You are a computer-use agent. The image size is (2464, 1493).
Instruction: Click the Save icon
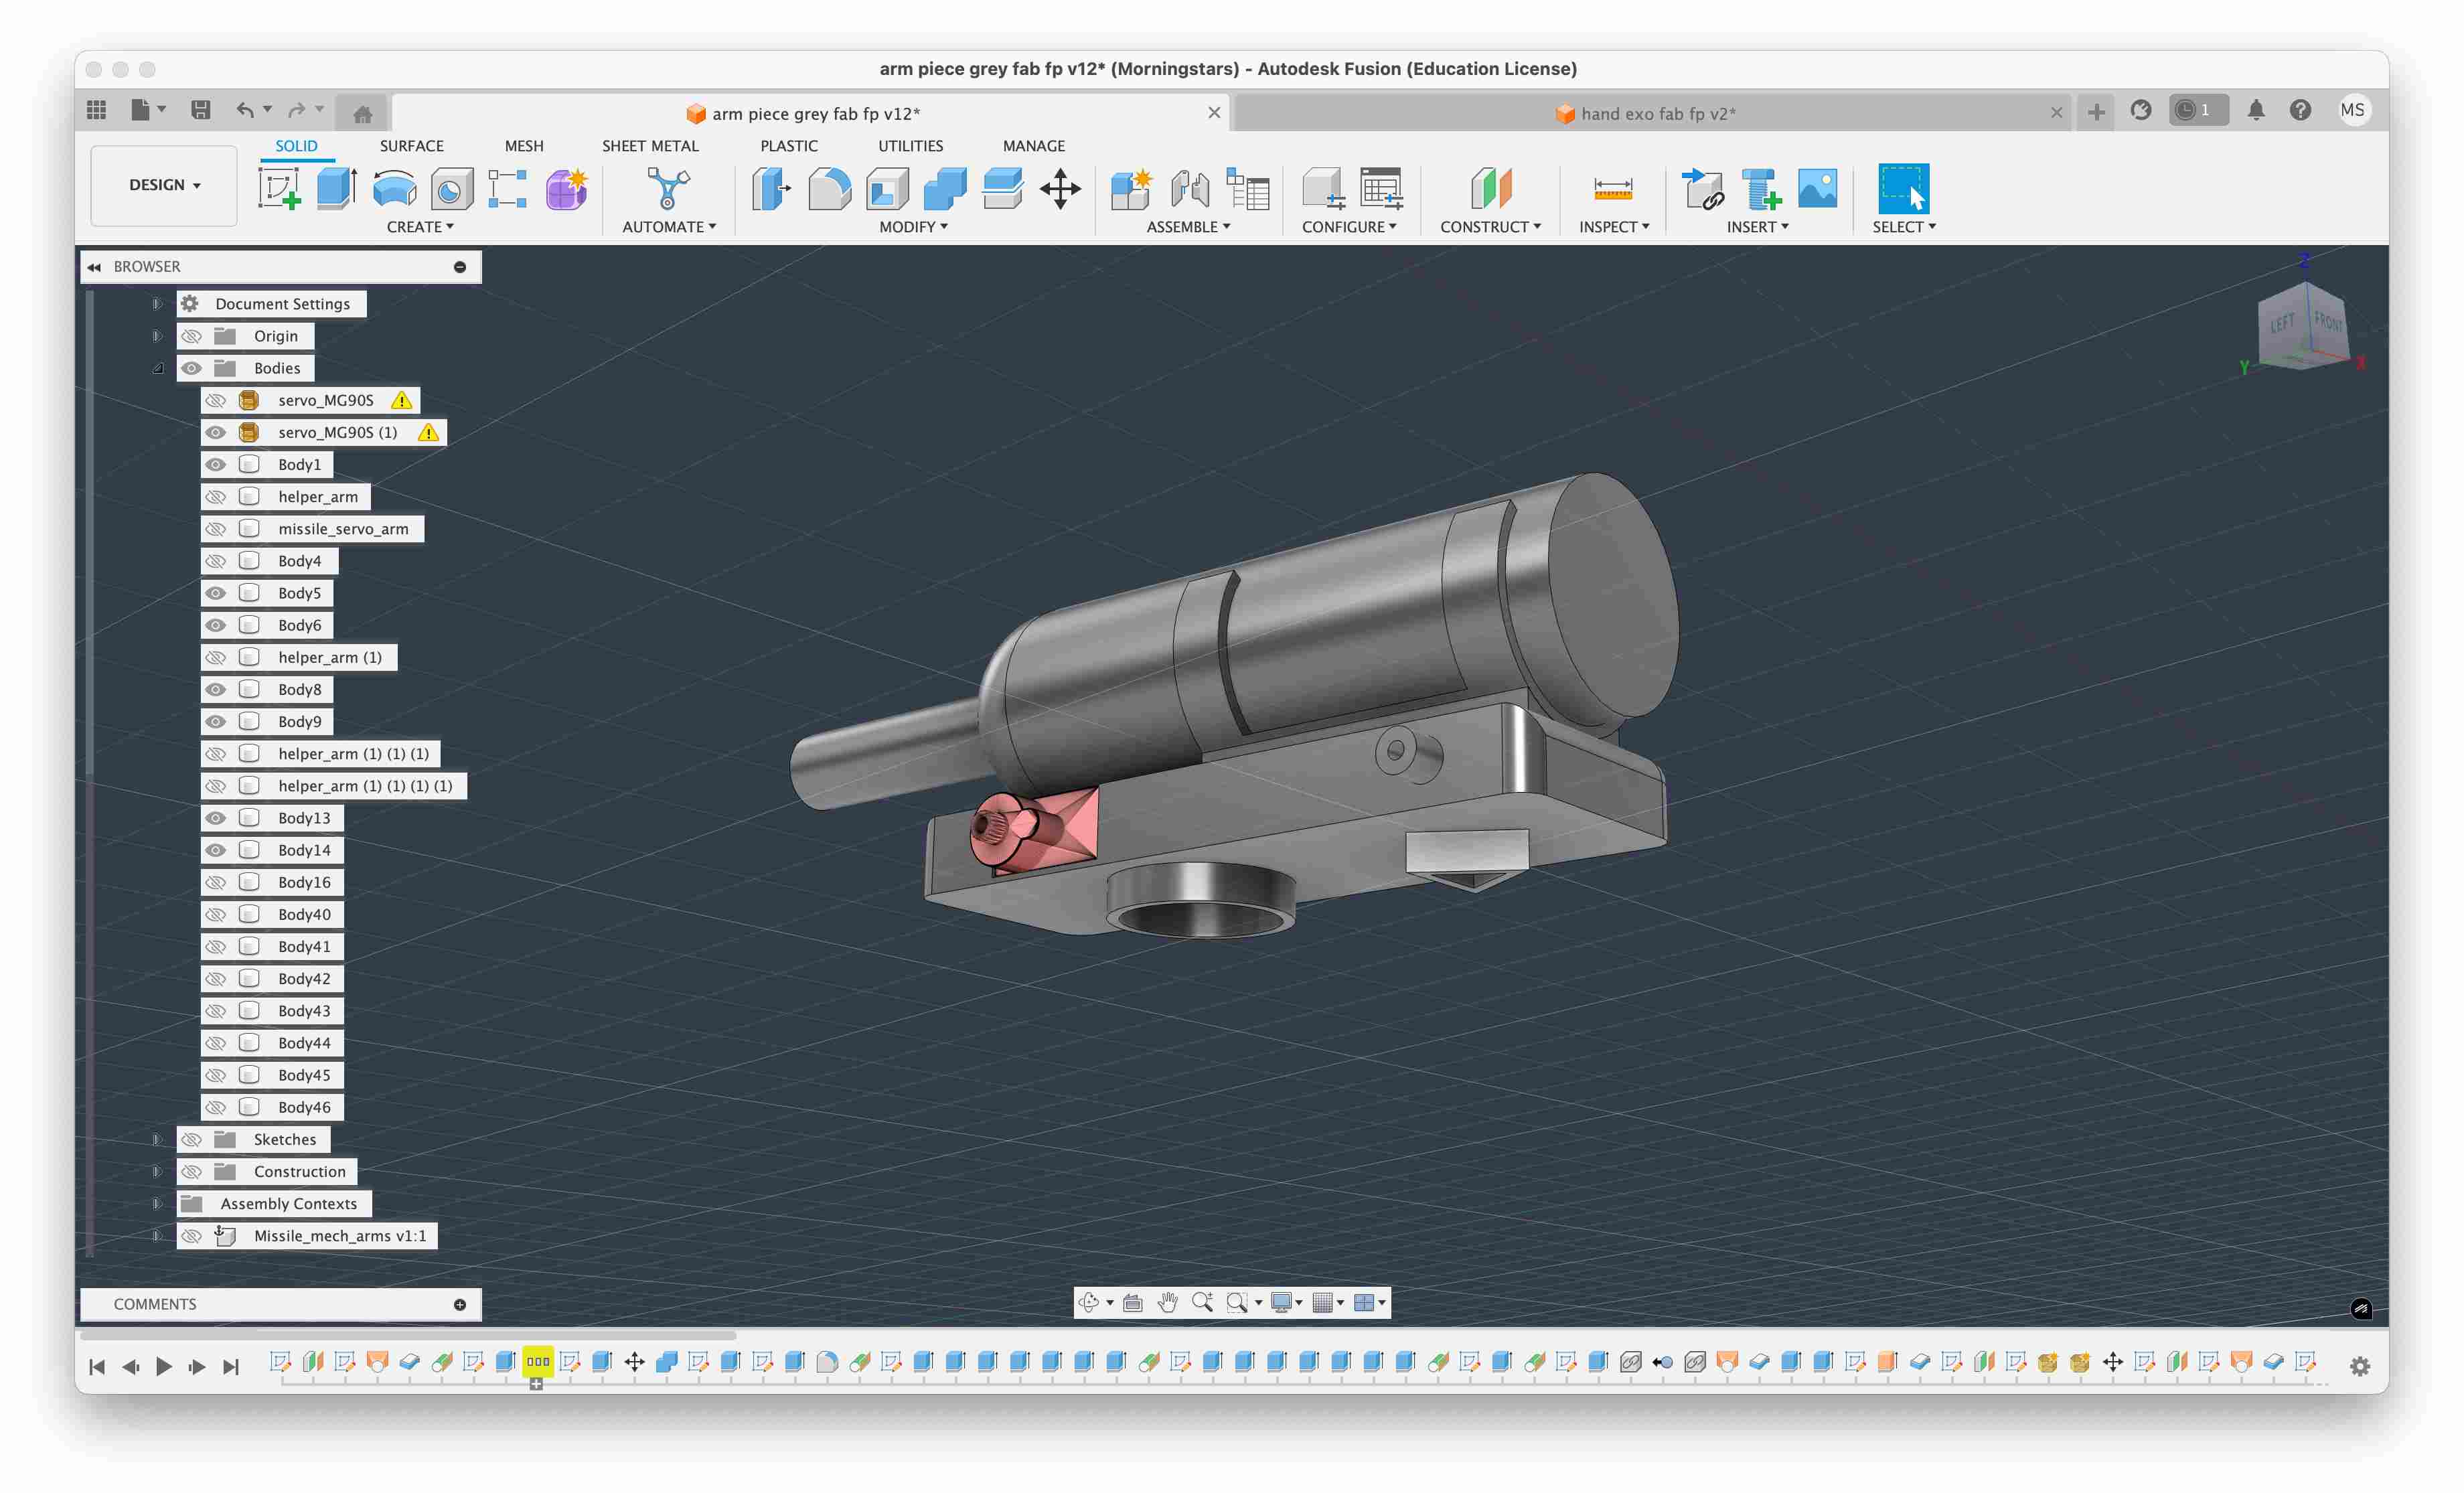[201, 110]
